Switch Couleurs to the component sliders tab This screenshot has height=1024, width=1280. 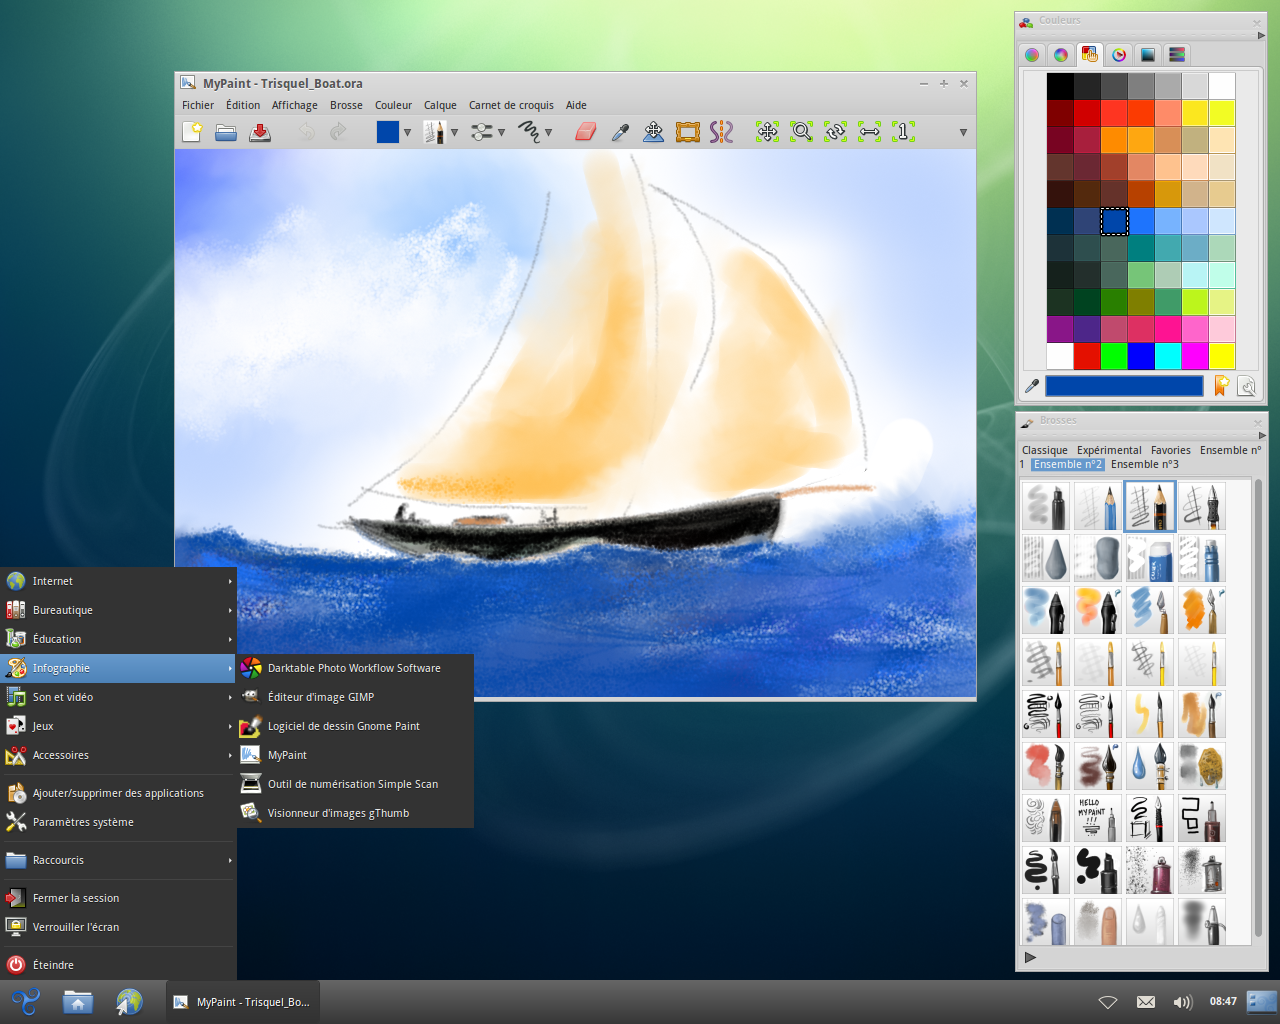pos(1177,55)
